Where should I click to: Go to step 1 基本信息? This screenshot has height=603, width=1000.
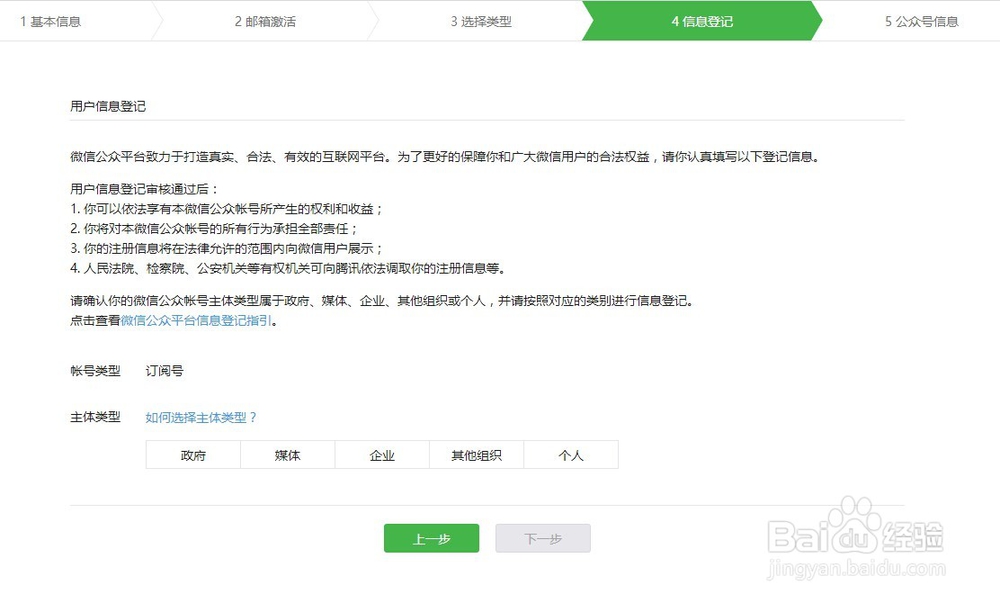pyautogui.click(x=50, y=21)
